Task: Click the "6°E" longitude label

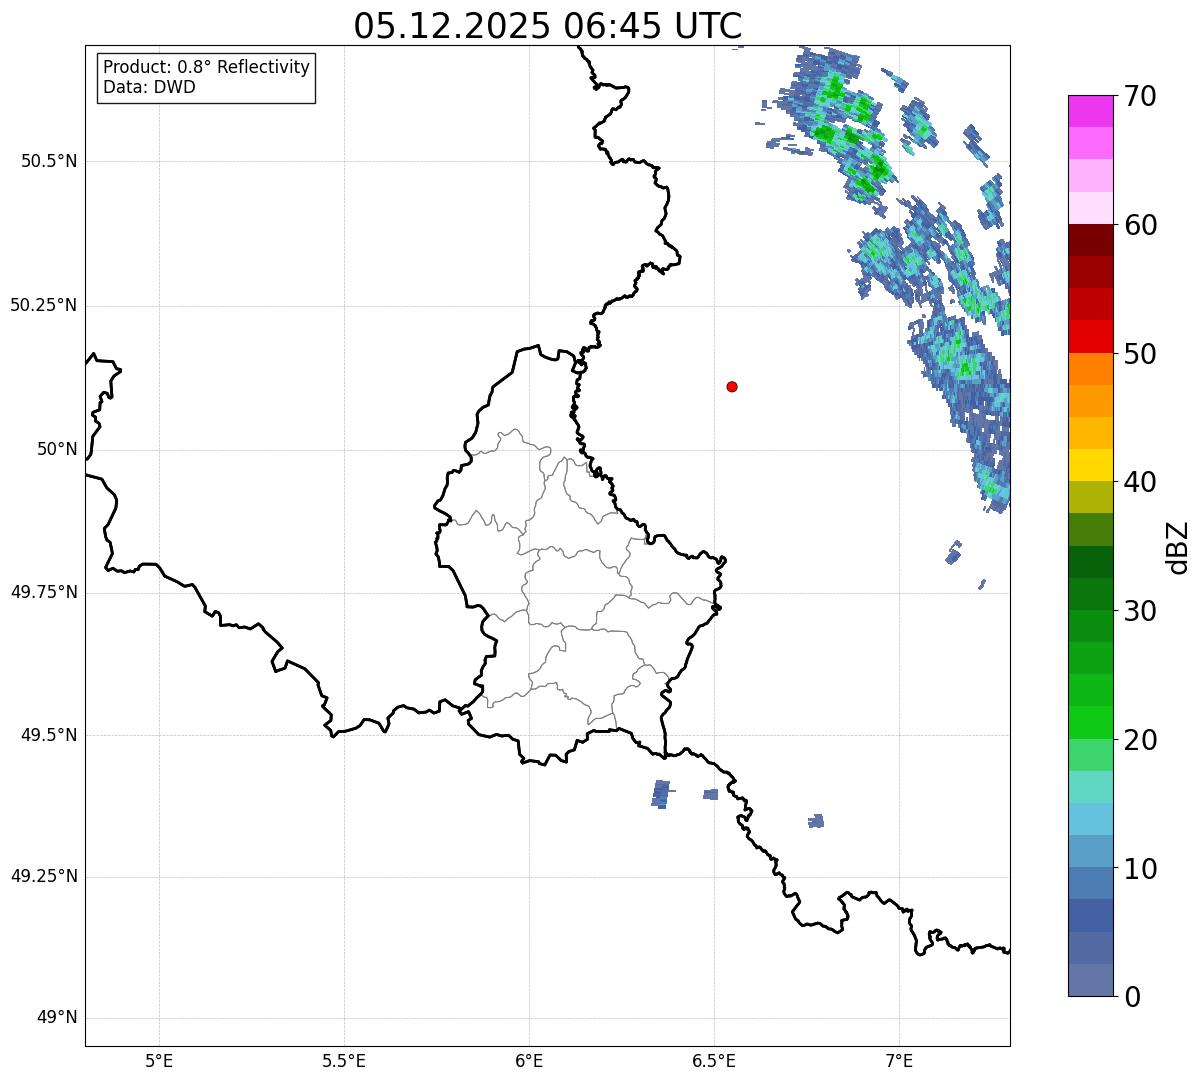Action: 529,1060
